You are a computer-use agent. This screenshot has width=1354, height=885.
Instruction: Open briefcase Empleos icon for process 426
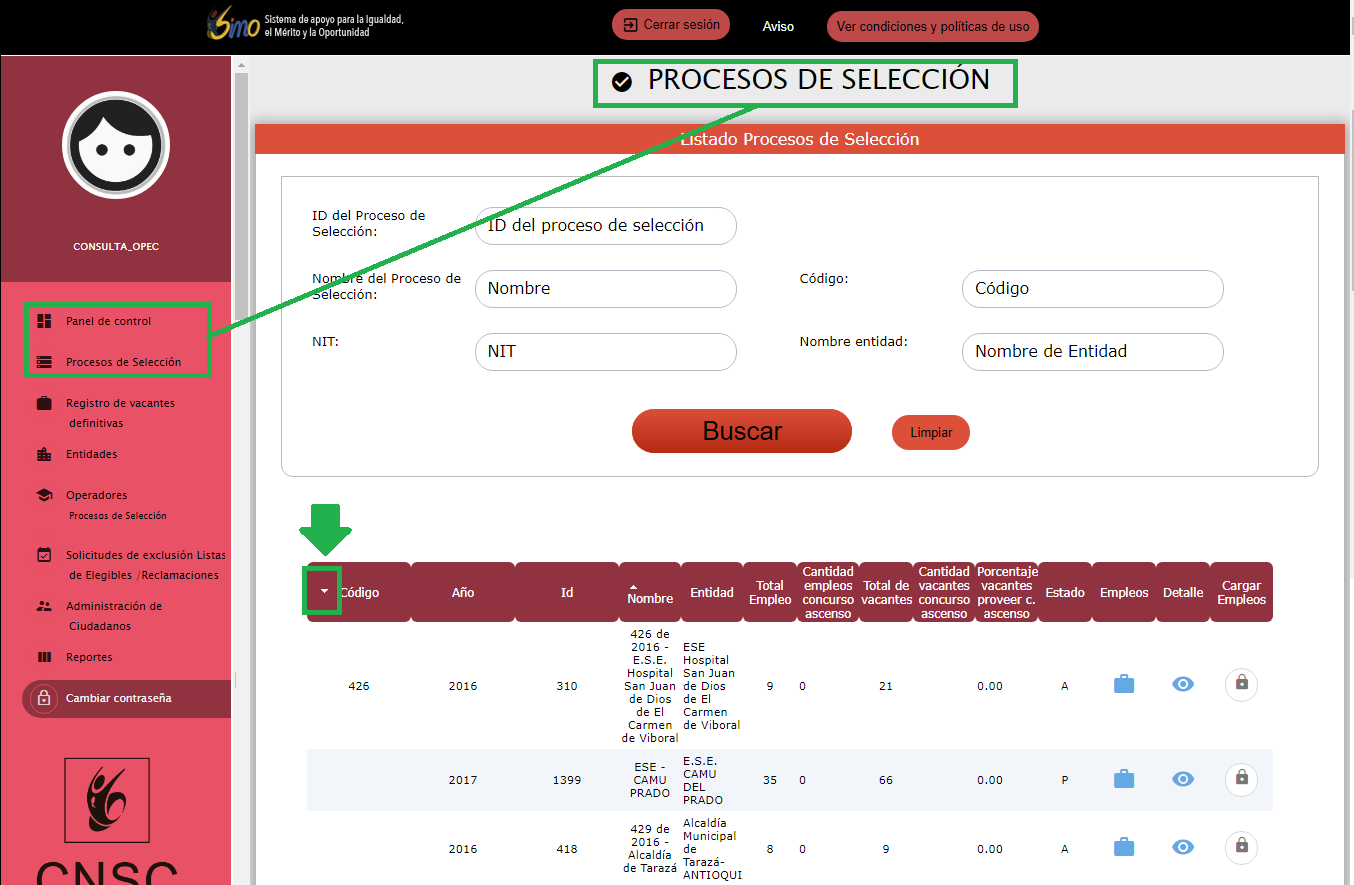[1124, 685]
